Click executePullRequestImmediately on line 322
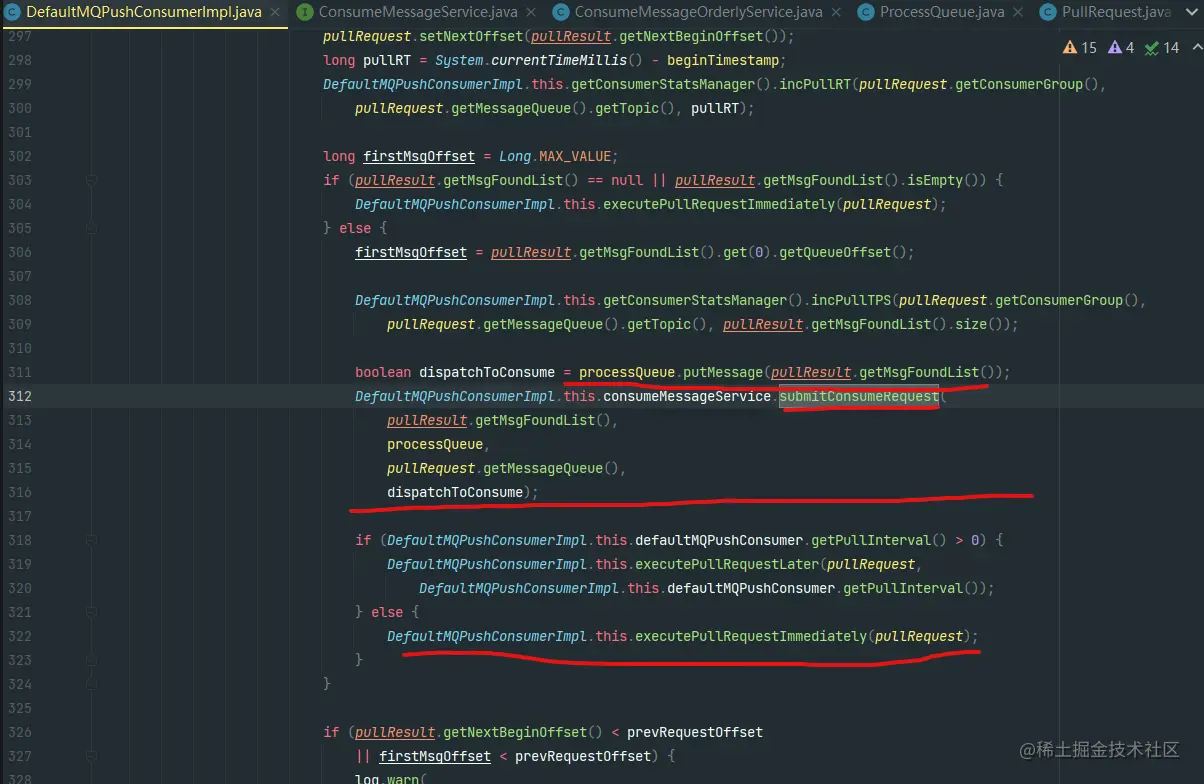 (751, 636)
